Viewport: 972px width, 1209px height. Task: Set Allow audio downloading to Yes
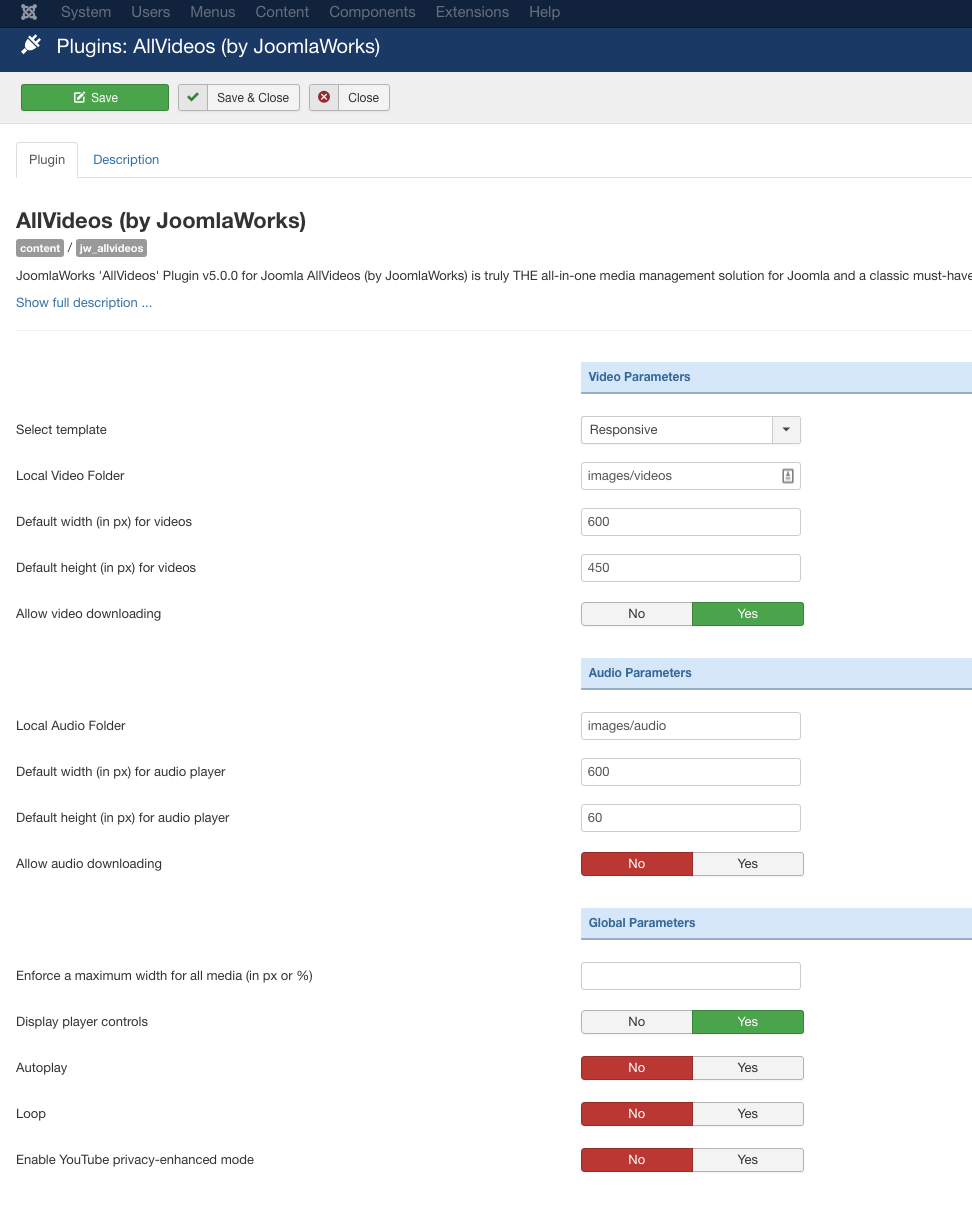pyautogui.click(x=748, y=864)
